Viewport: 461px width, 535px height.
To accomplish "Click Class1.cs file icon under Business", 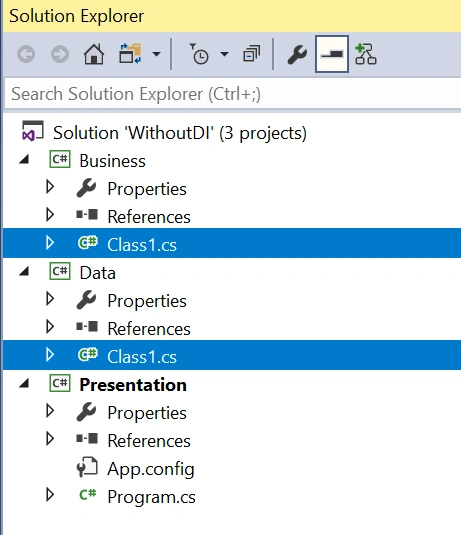I will coord(87,243).
